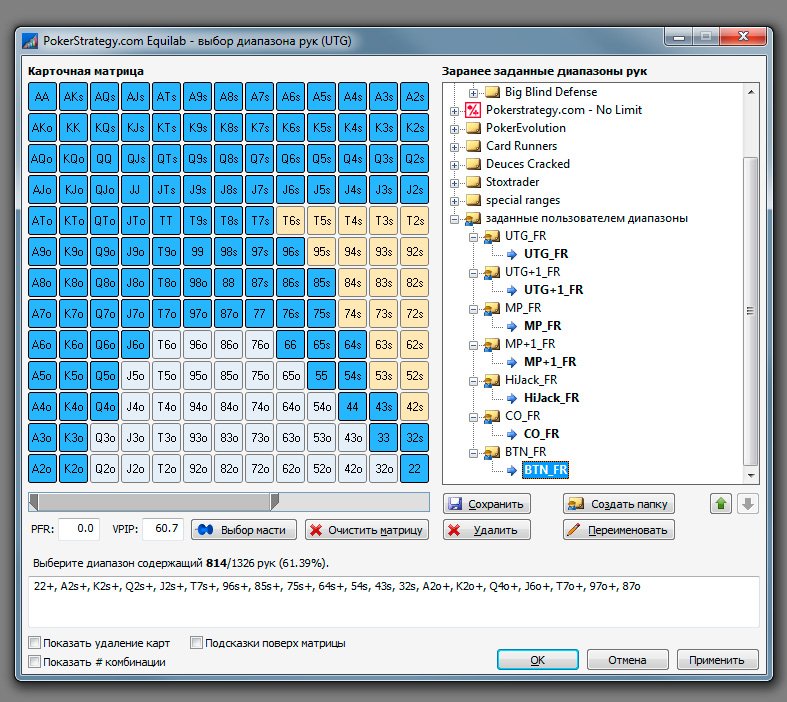787x702 pixels.
Task: Enable Показать удаление карт checkbox
Action: (x=35, y=643)
